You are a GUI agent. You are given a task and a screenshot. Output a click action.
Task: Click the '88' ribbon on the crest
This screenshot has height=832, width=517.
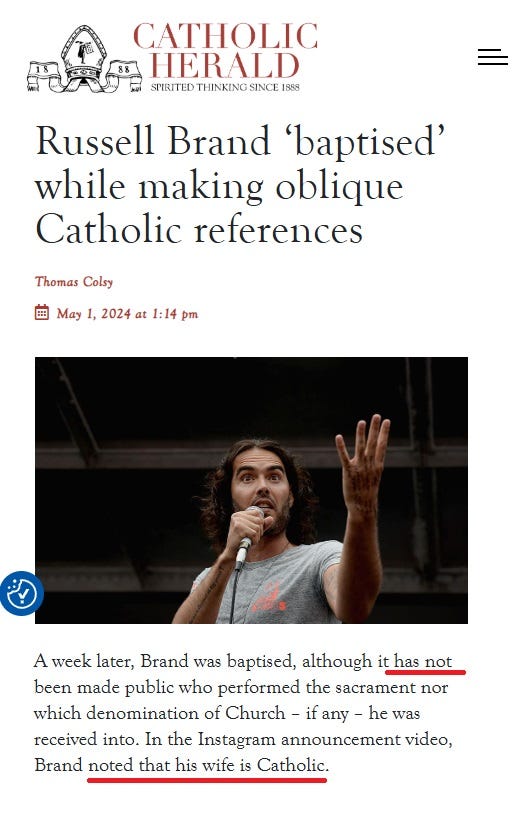[x=124, y=69]
